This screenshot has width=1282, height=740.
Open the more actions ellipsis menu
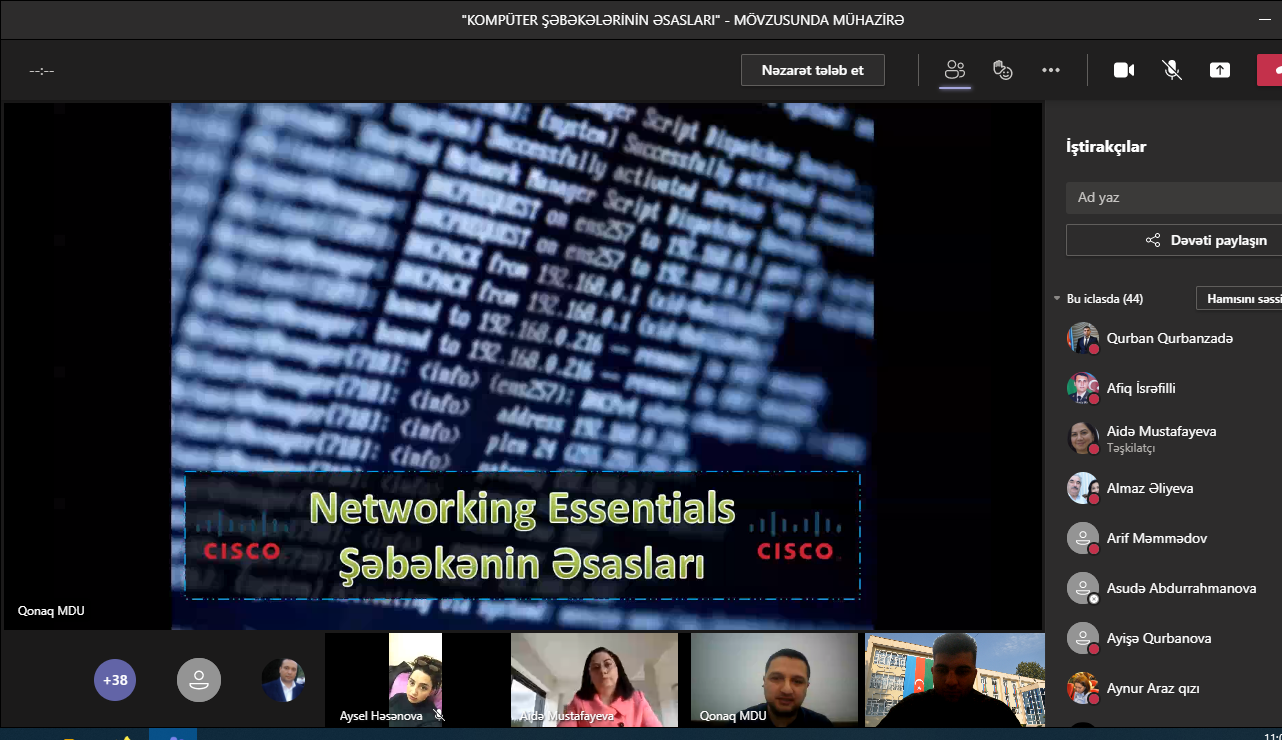[1050, 70]
